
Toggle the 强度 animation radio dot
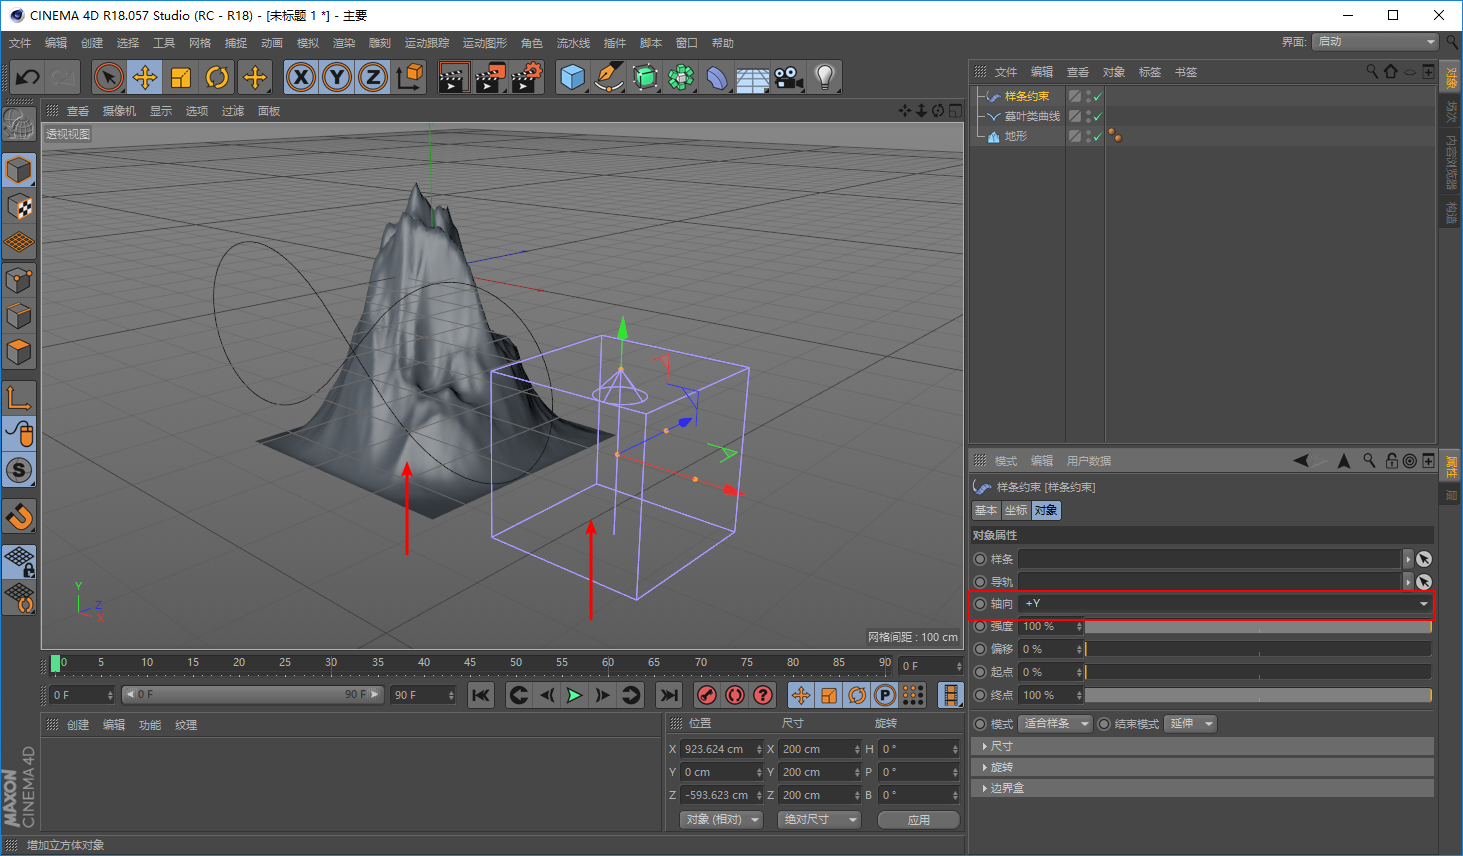click(x=980, y=627)
